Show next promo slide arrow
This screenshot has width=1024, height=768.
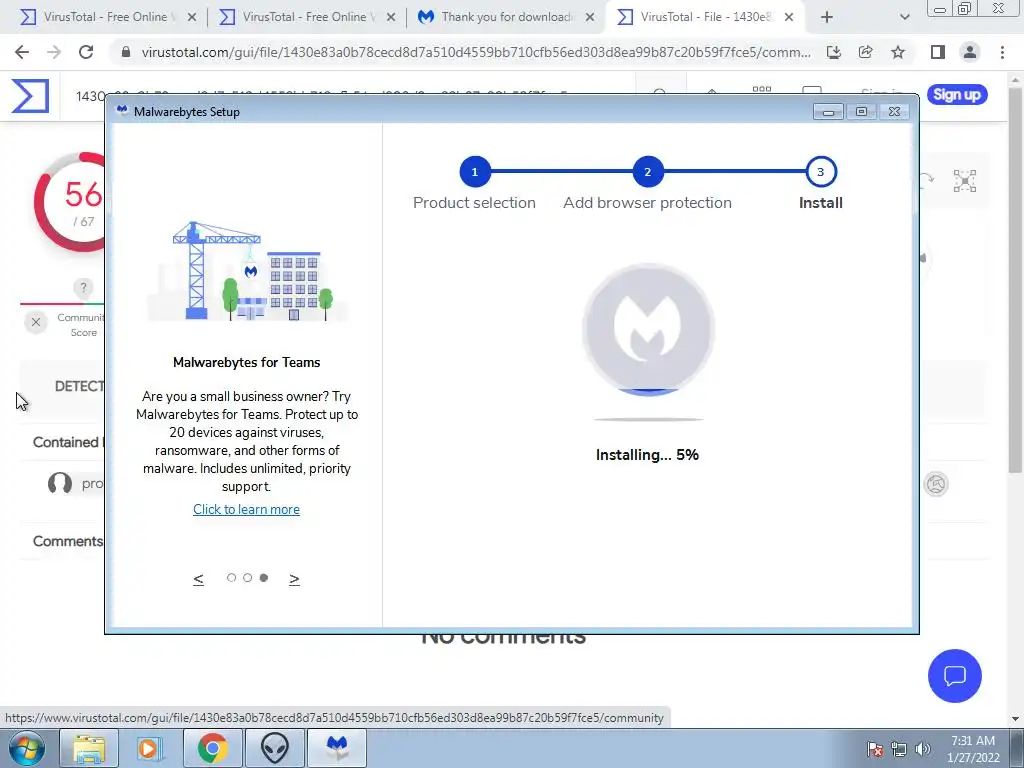[x=294, y=579]
